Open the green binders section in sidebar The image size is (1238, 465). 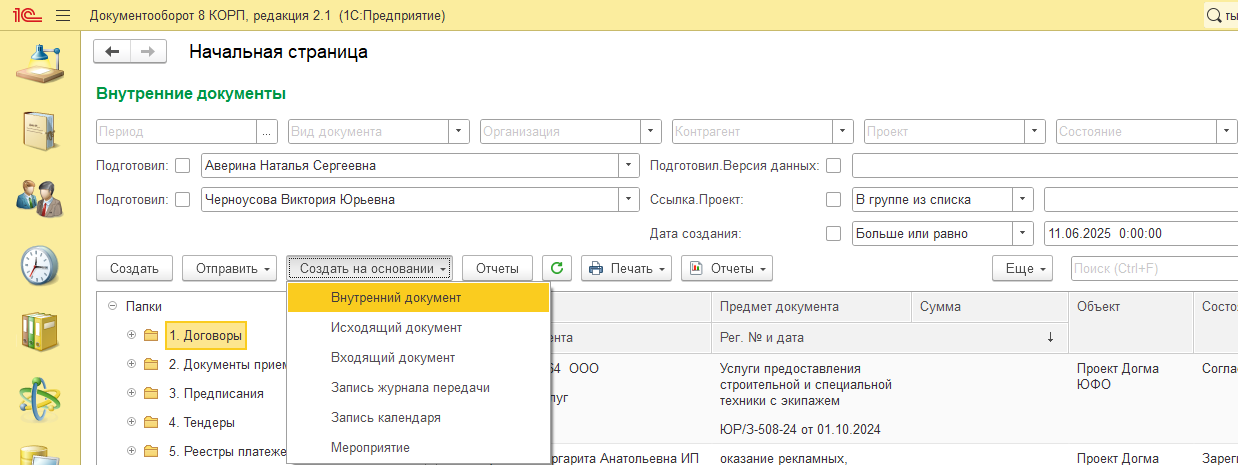pos(40,332)
